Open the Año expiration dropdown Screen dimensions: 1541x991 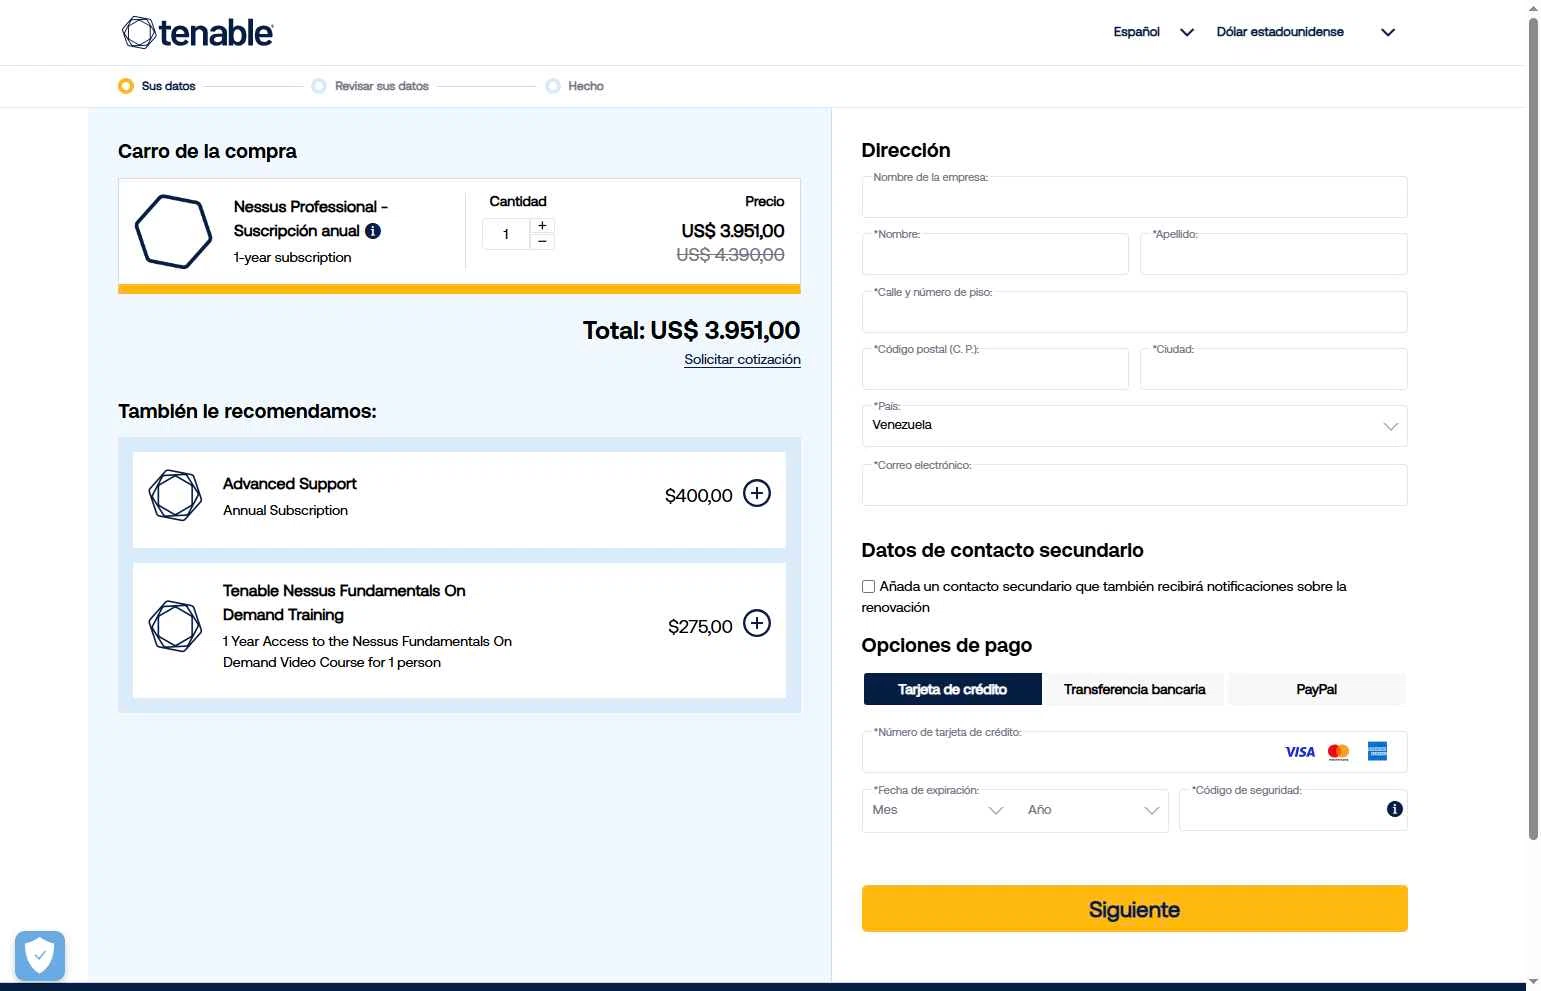tap(1092, 810)
